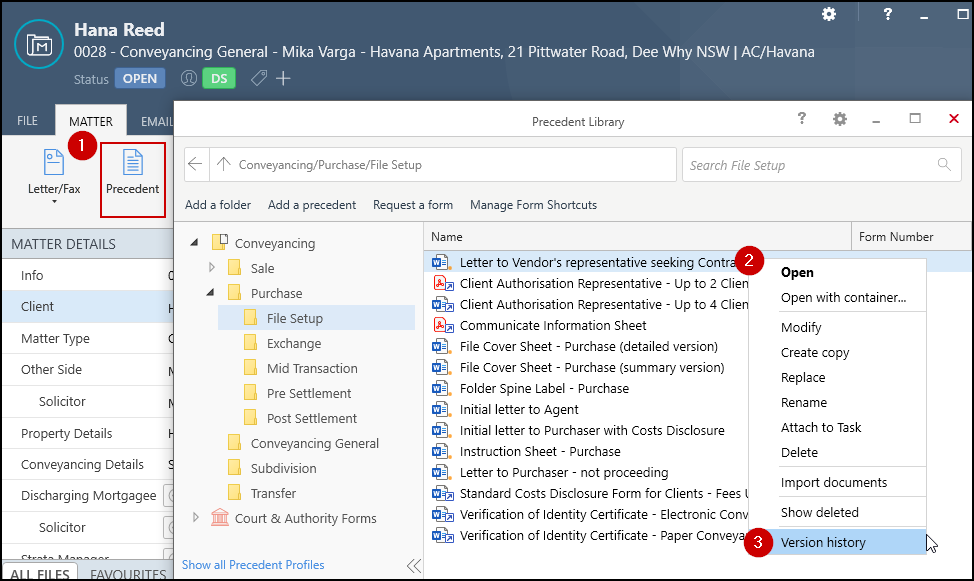The width and height of the screenshot is (974, 581).
Task: Navigate up one folder level arrow
Action: pos(223,165)
